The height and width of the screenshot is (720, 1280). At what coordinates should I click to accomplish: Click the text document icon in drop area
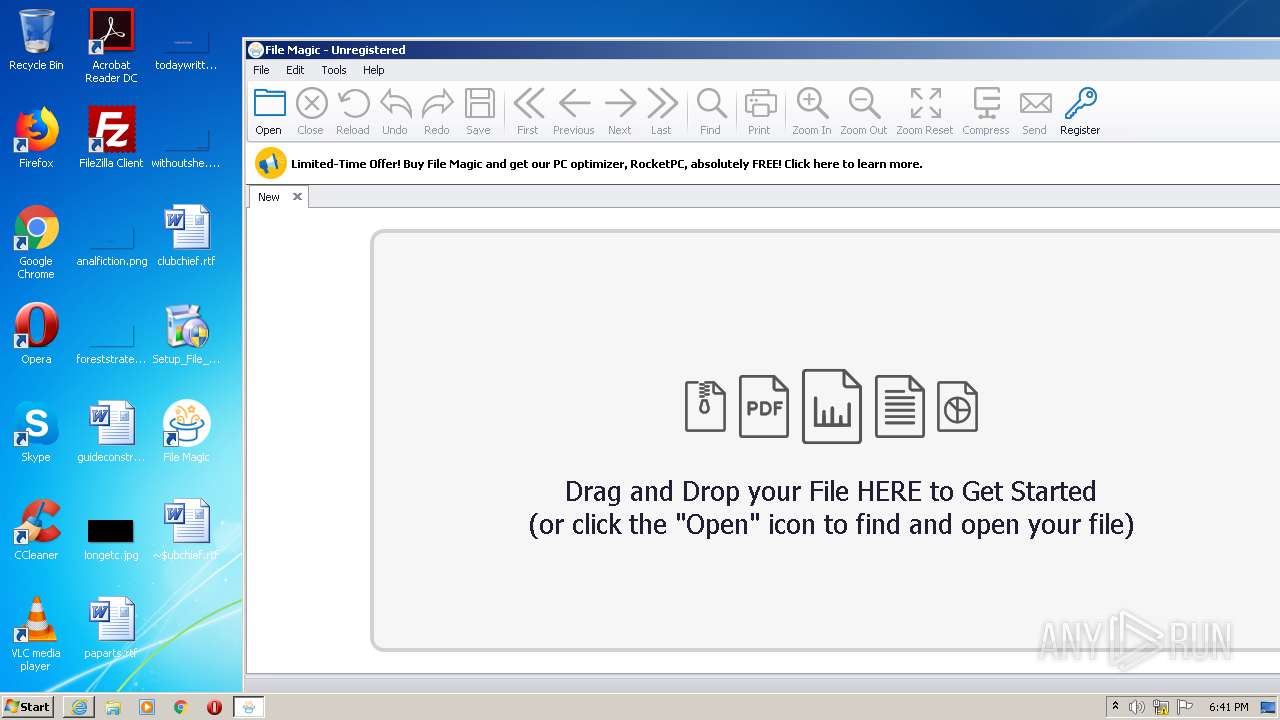(x=900, y=406)
